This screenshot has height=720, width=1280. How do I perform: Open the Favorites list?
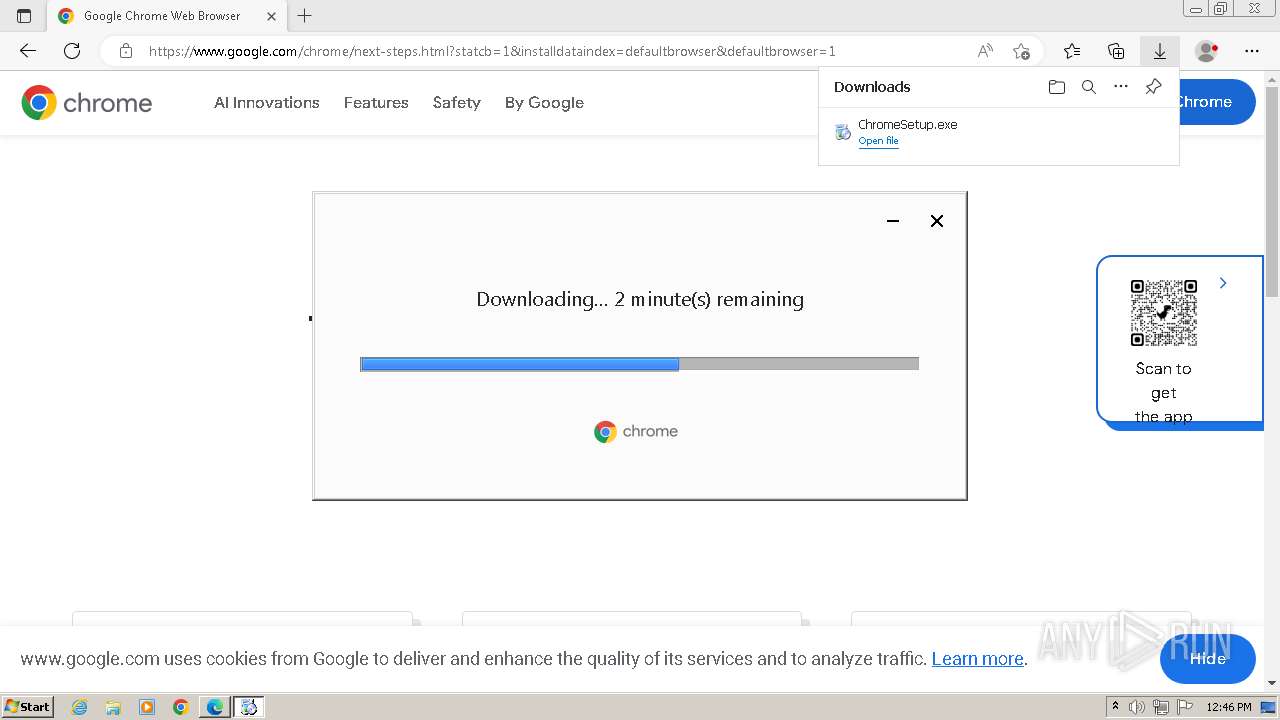1072,51
